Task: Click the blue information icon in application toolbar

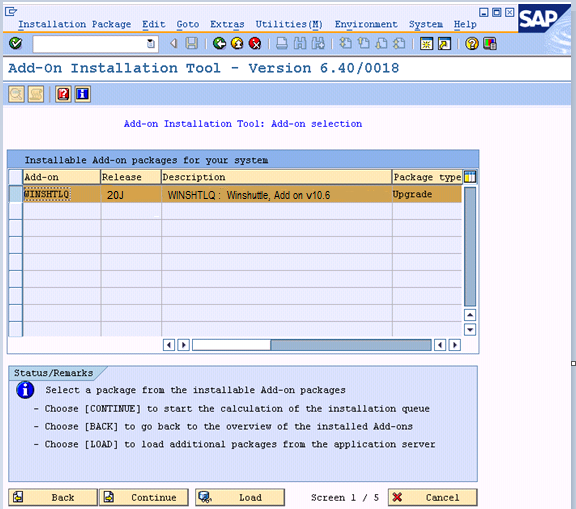Action: [x=83, y=94]
